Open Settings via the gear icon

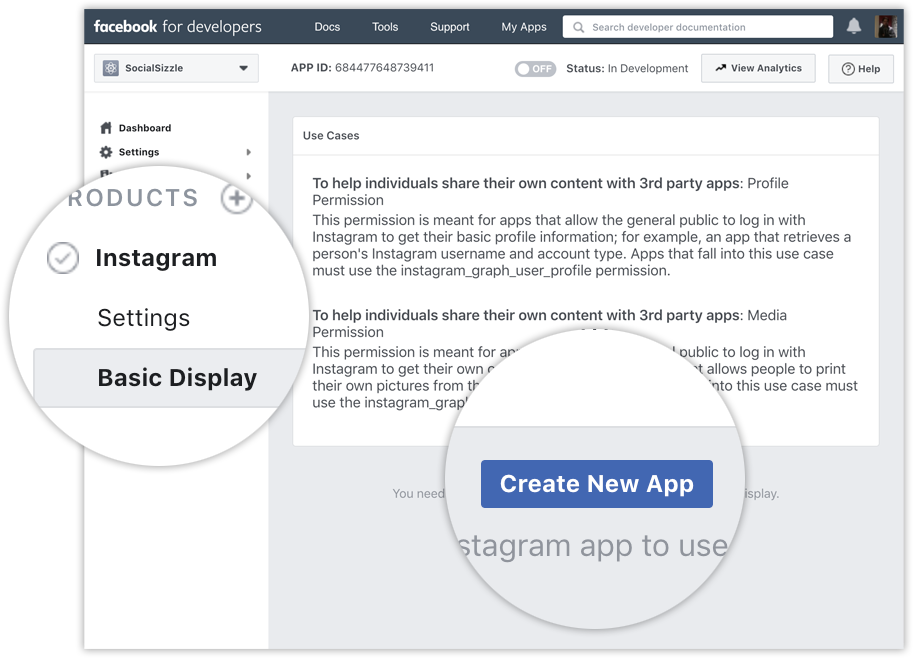click(x=107, y=152)
